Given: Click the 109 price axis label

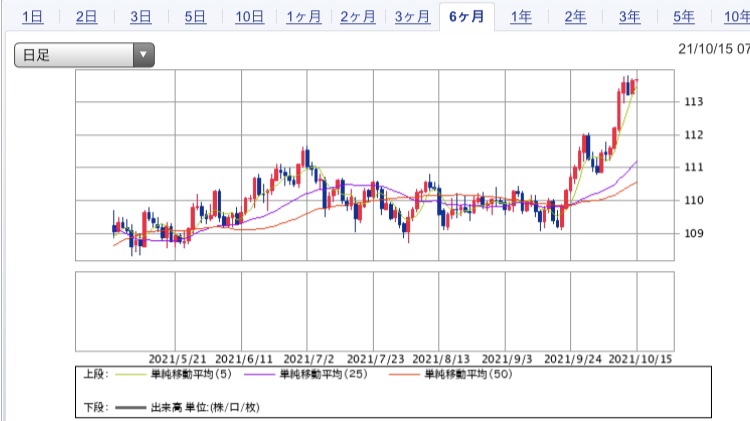Looking at the screenshot, I should [x=694, y=233].
